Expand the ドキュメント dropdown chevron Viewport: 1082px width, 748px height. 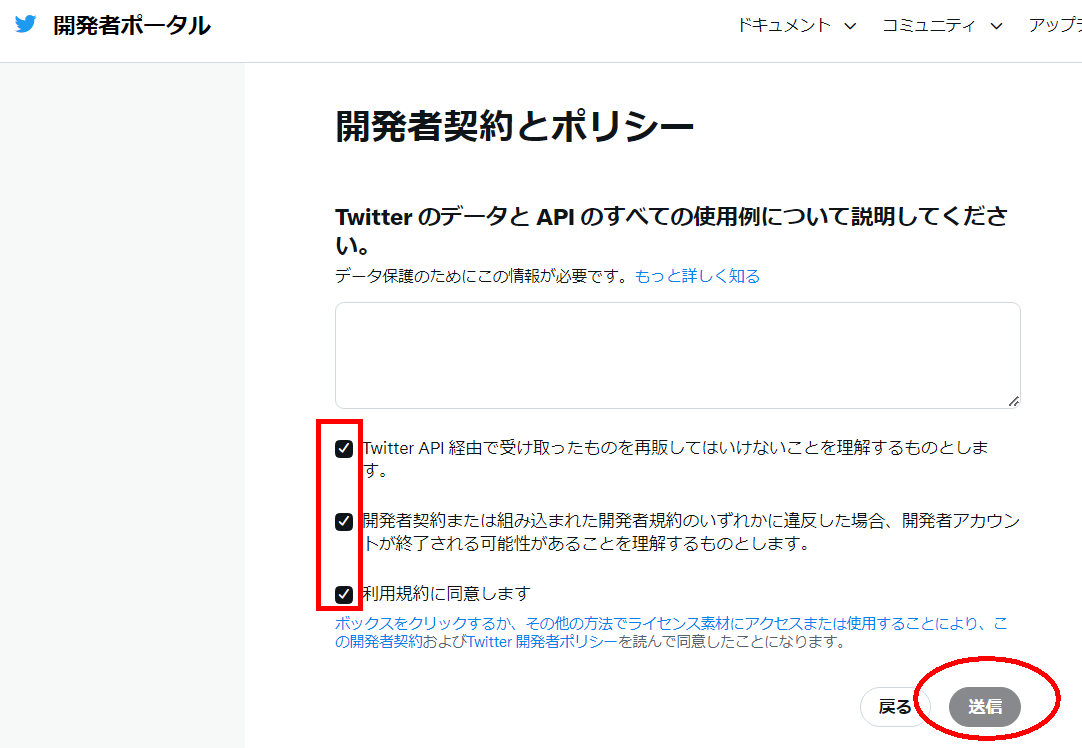(850, 26)
